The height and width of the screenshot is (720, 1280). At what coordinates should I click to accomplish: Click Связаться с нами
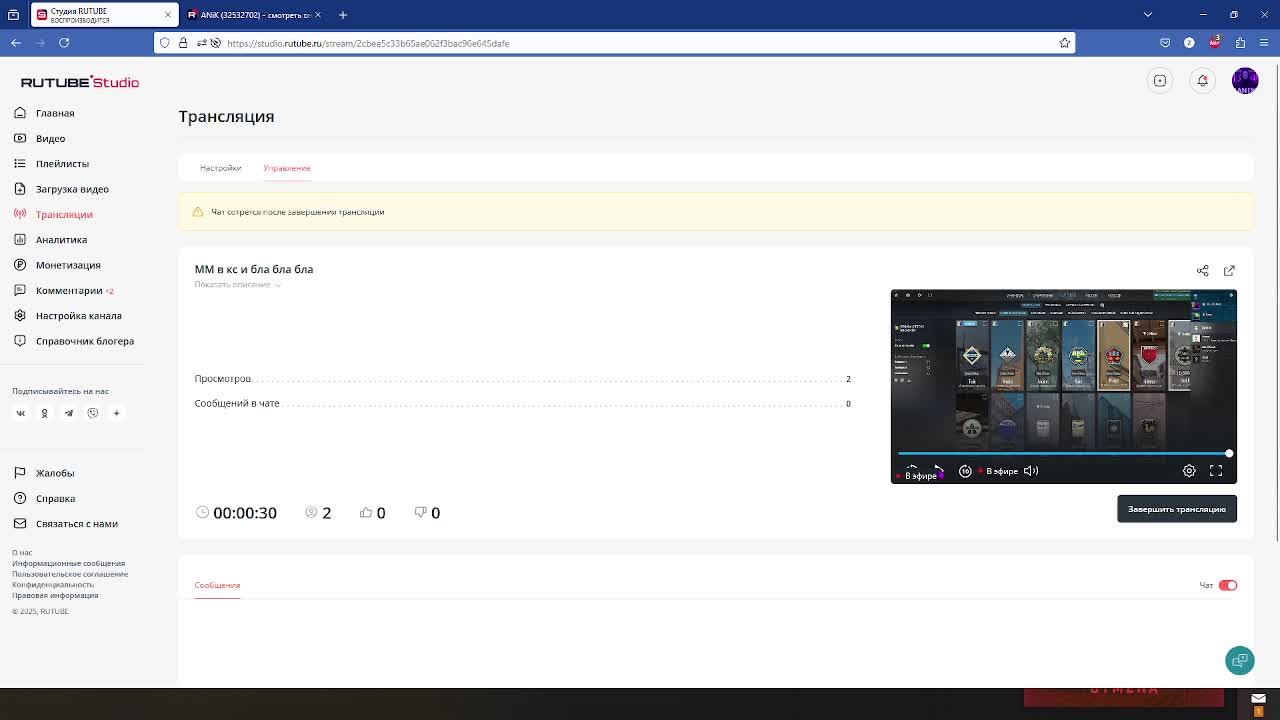point(76,523)
